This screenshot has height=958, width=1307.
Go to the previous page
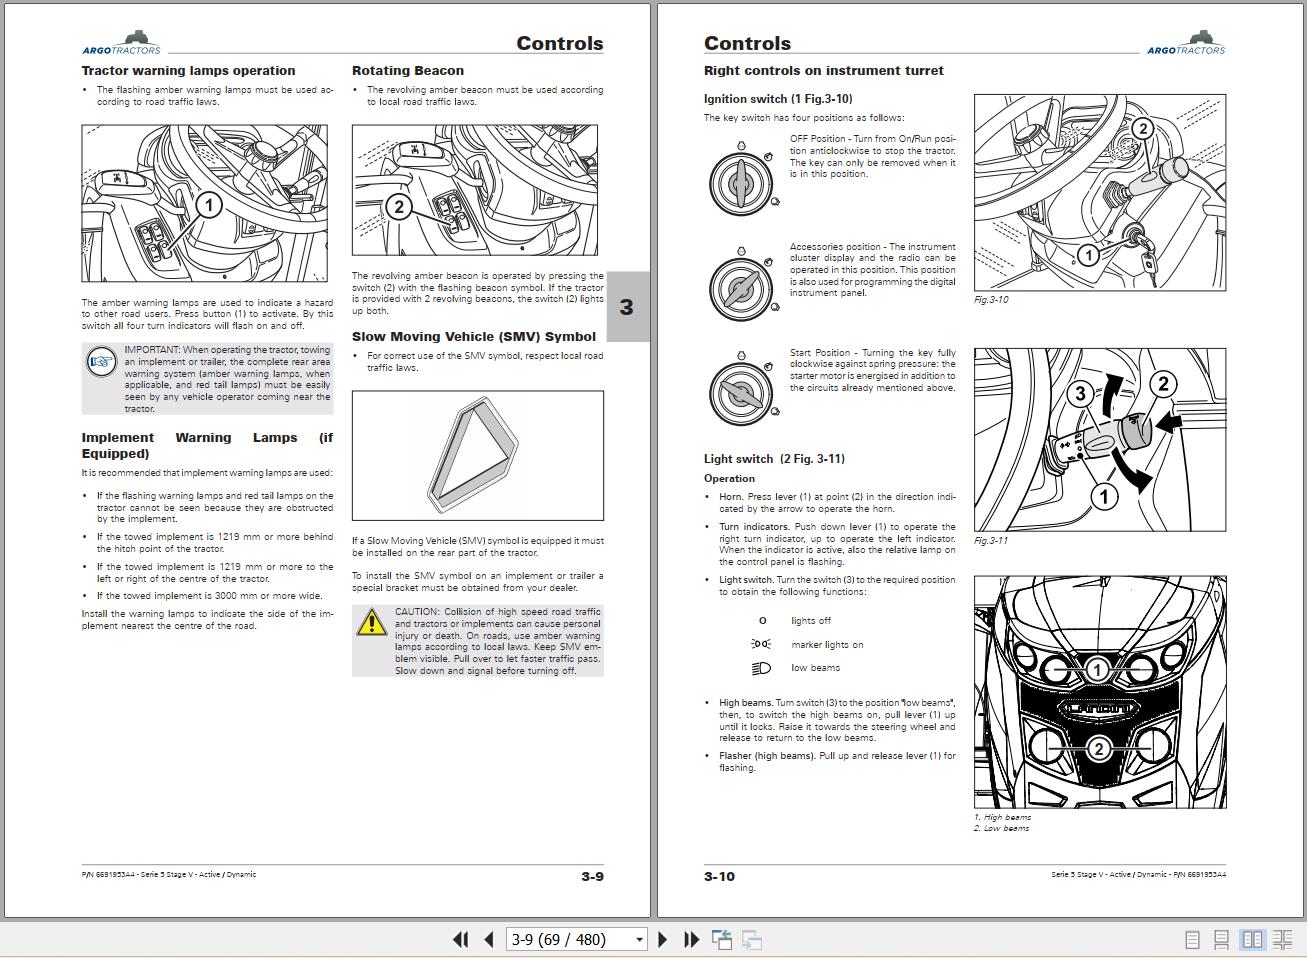[x=489, y=939]
